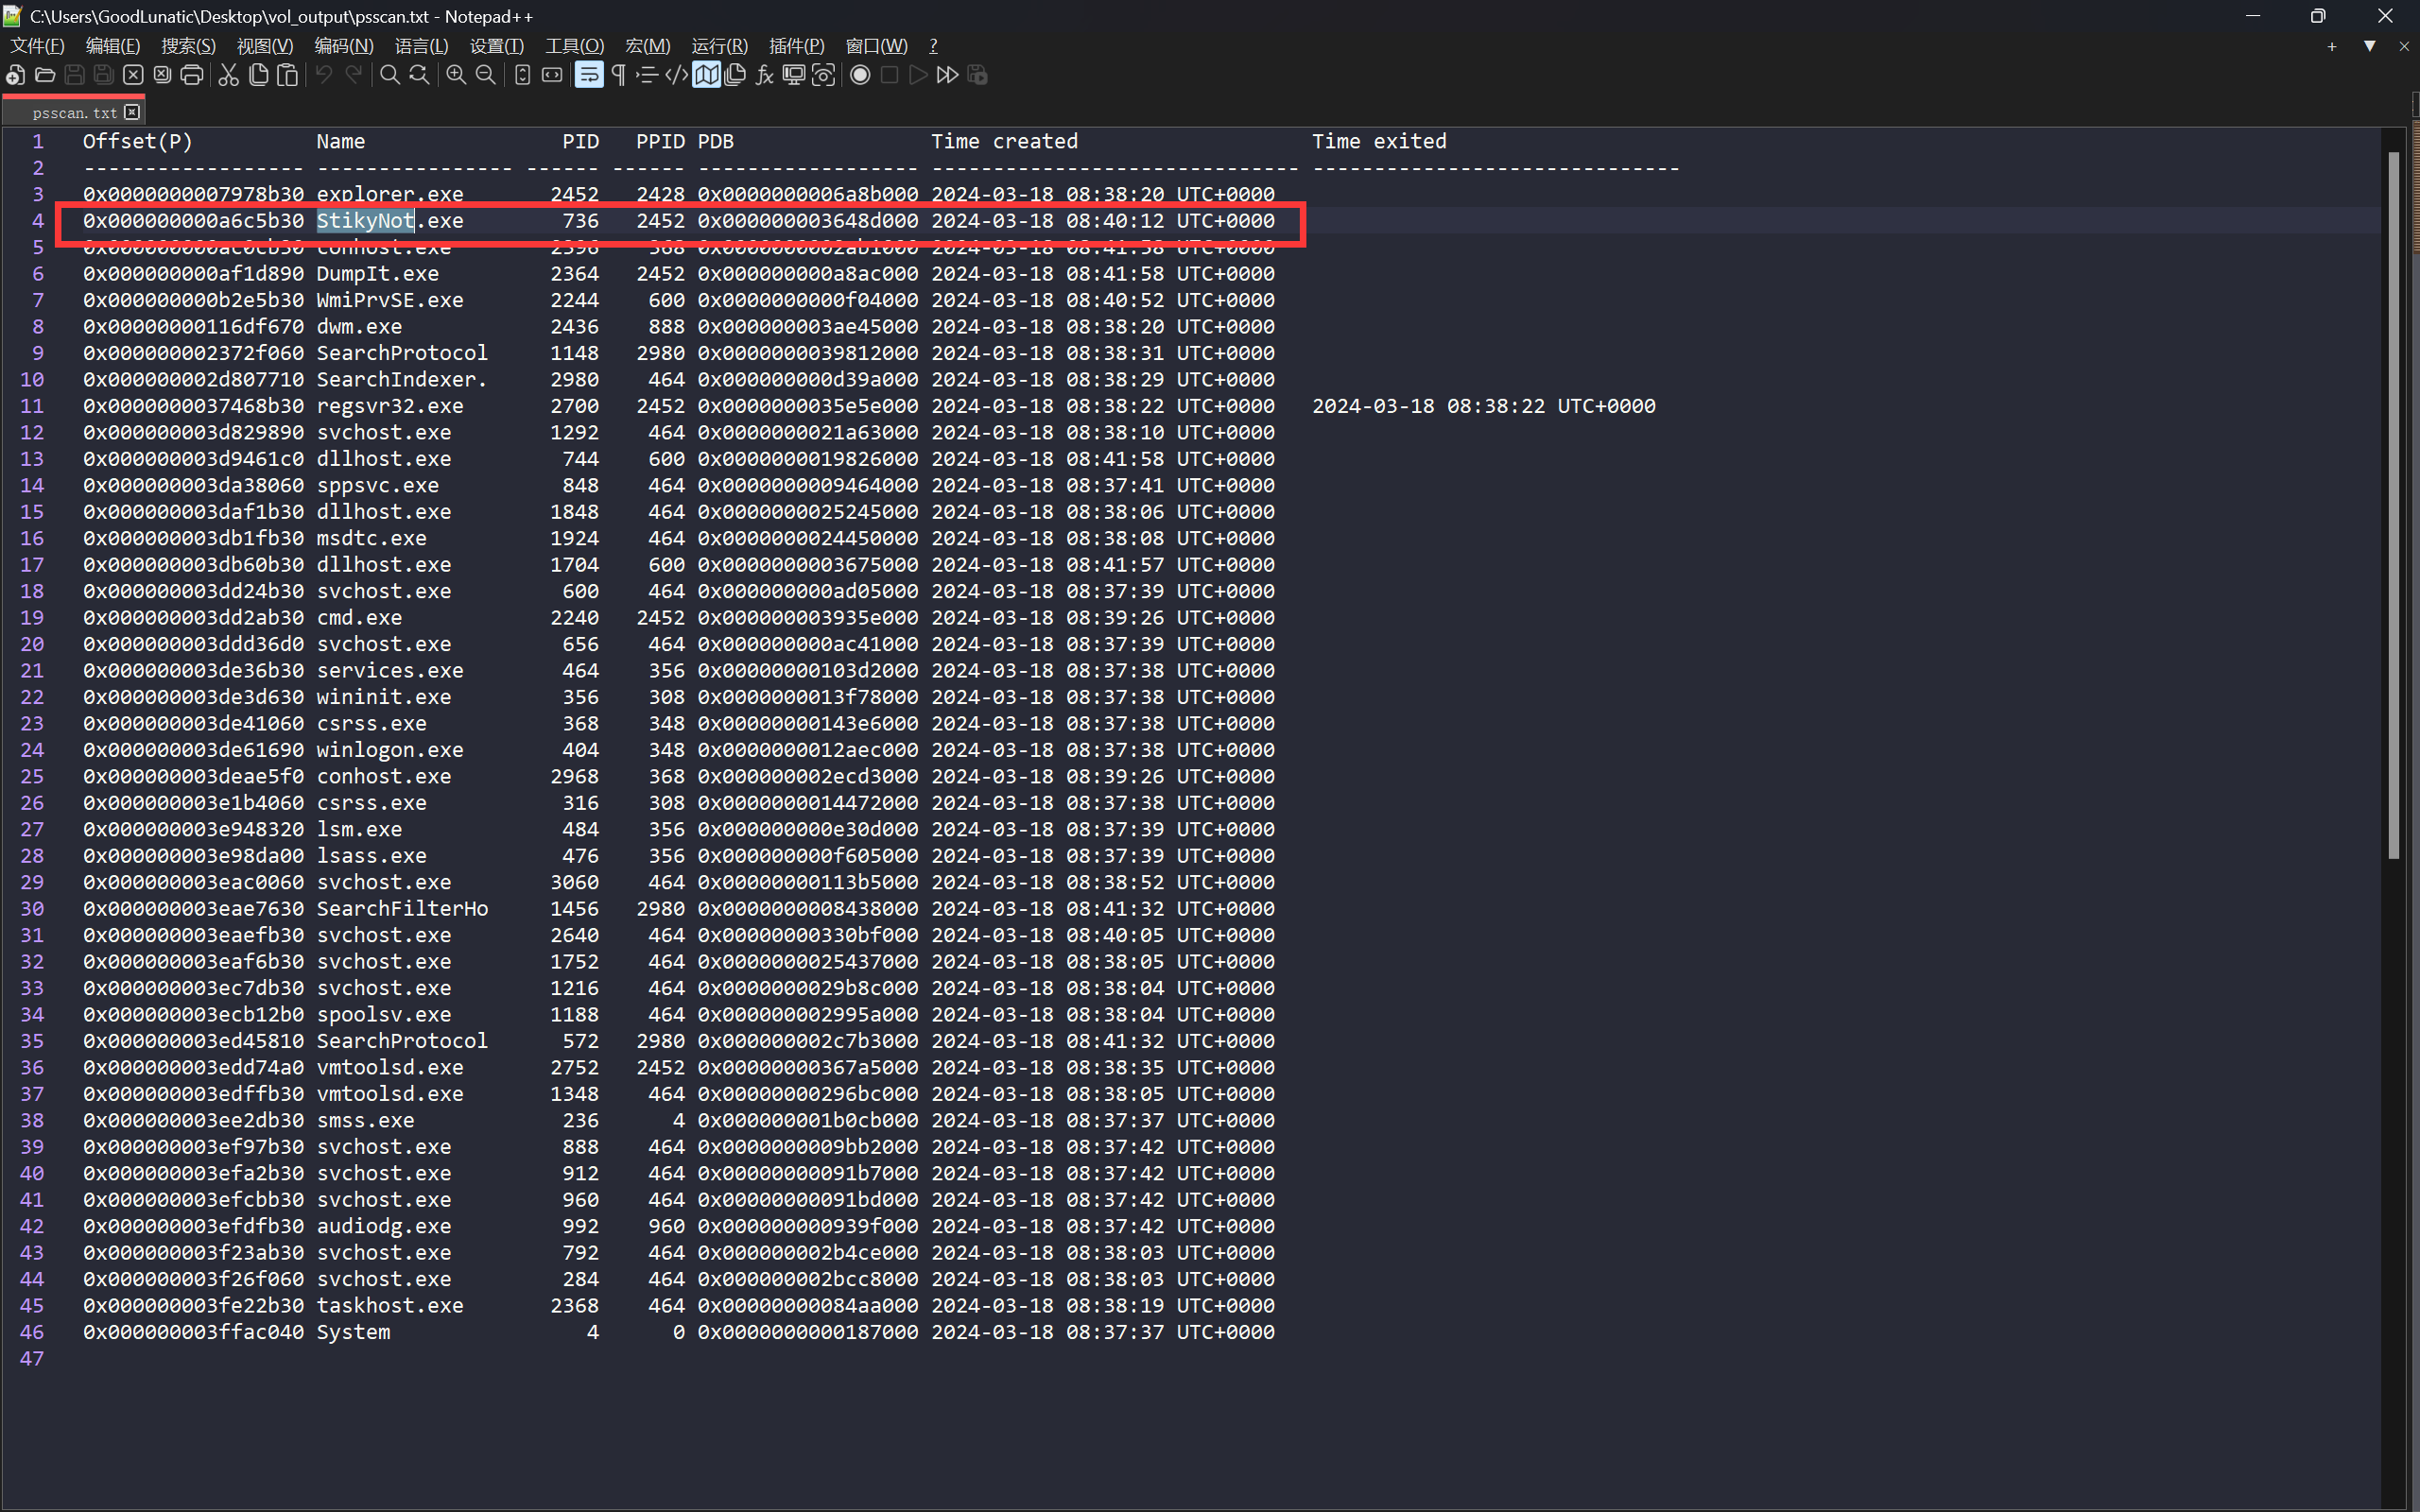Open Find with magnifier icon
The image size is (2420, 1512).
(x=390, y=75)
